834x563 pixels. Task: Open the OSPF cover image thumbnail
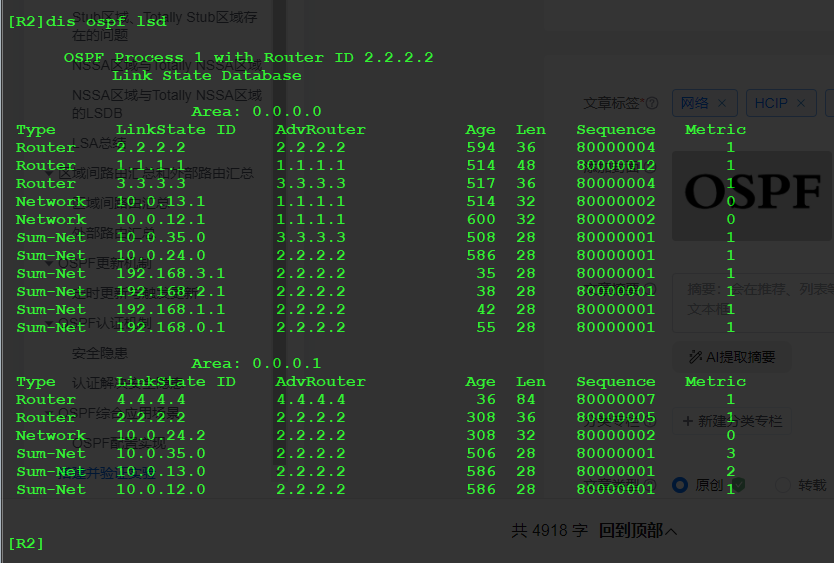(752, 196)
